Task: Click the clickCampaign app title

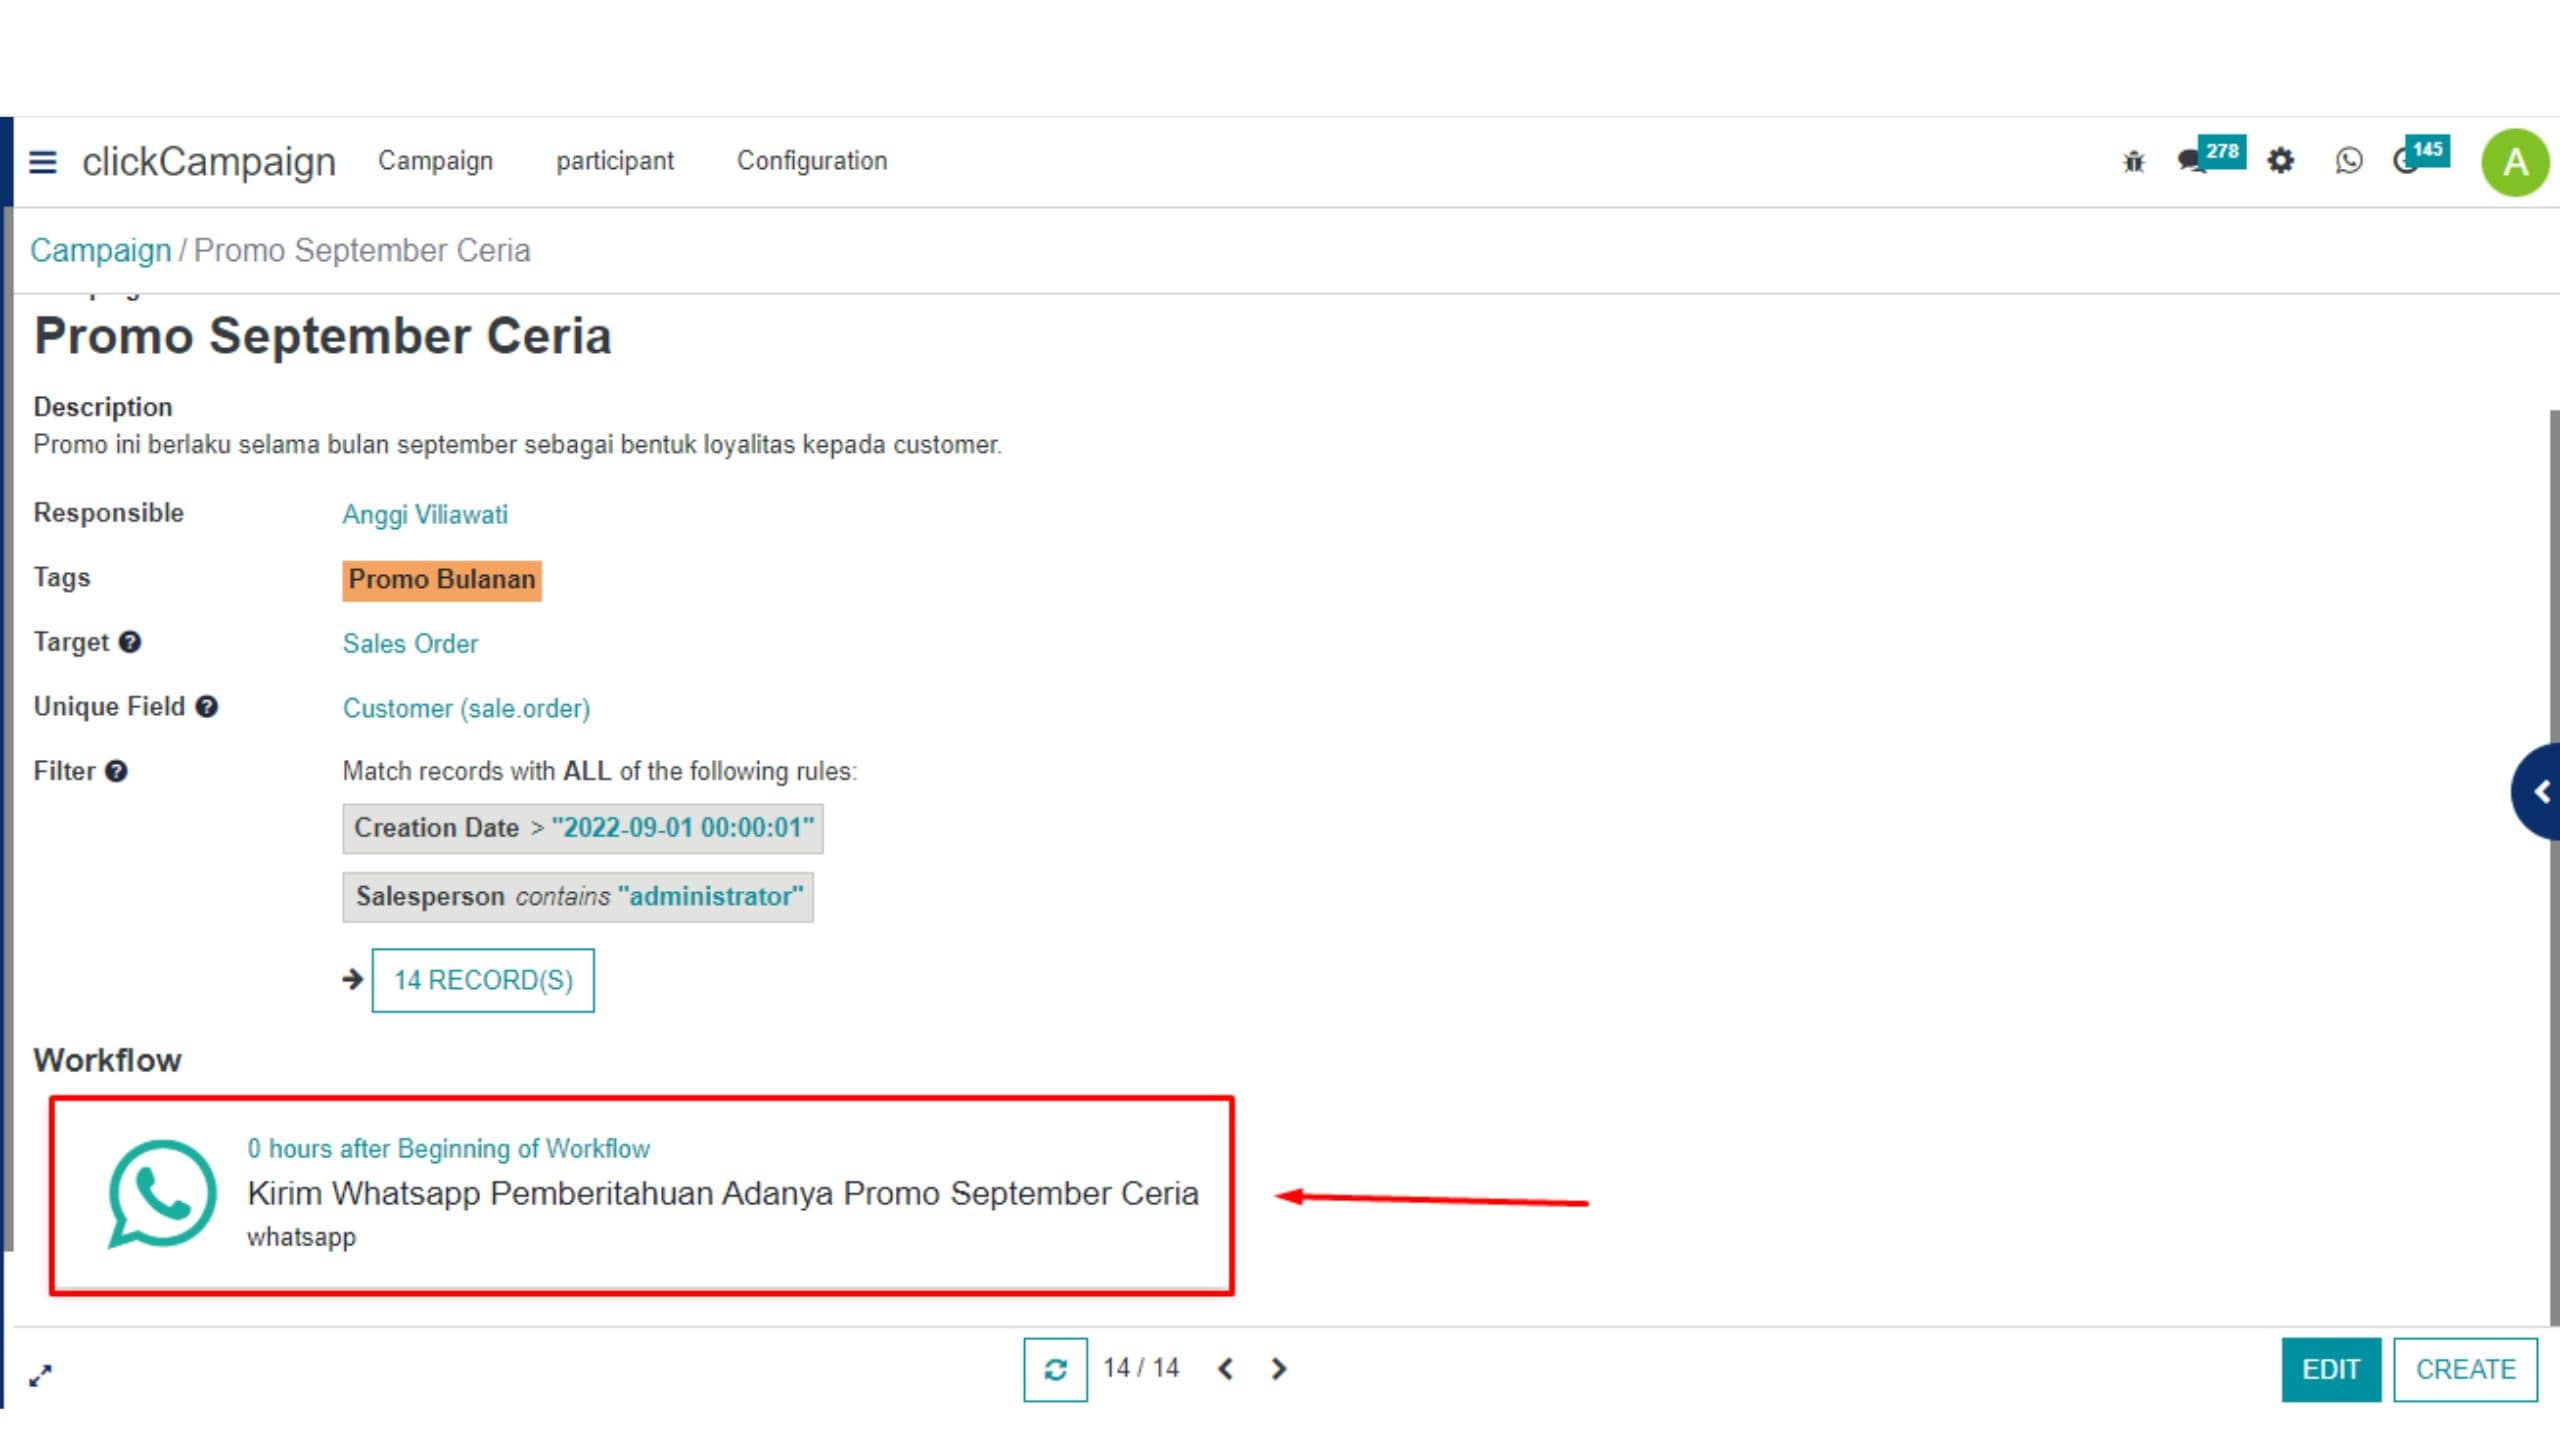Action: [x=209, y=161]
